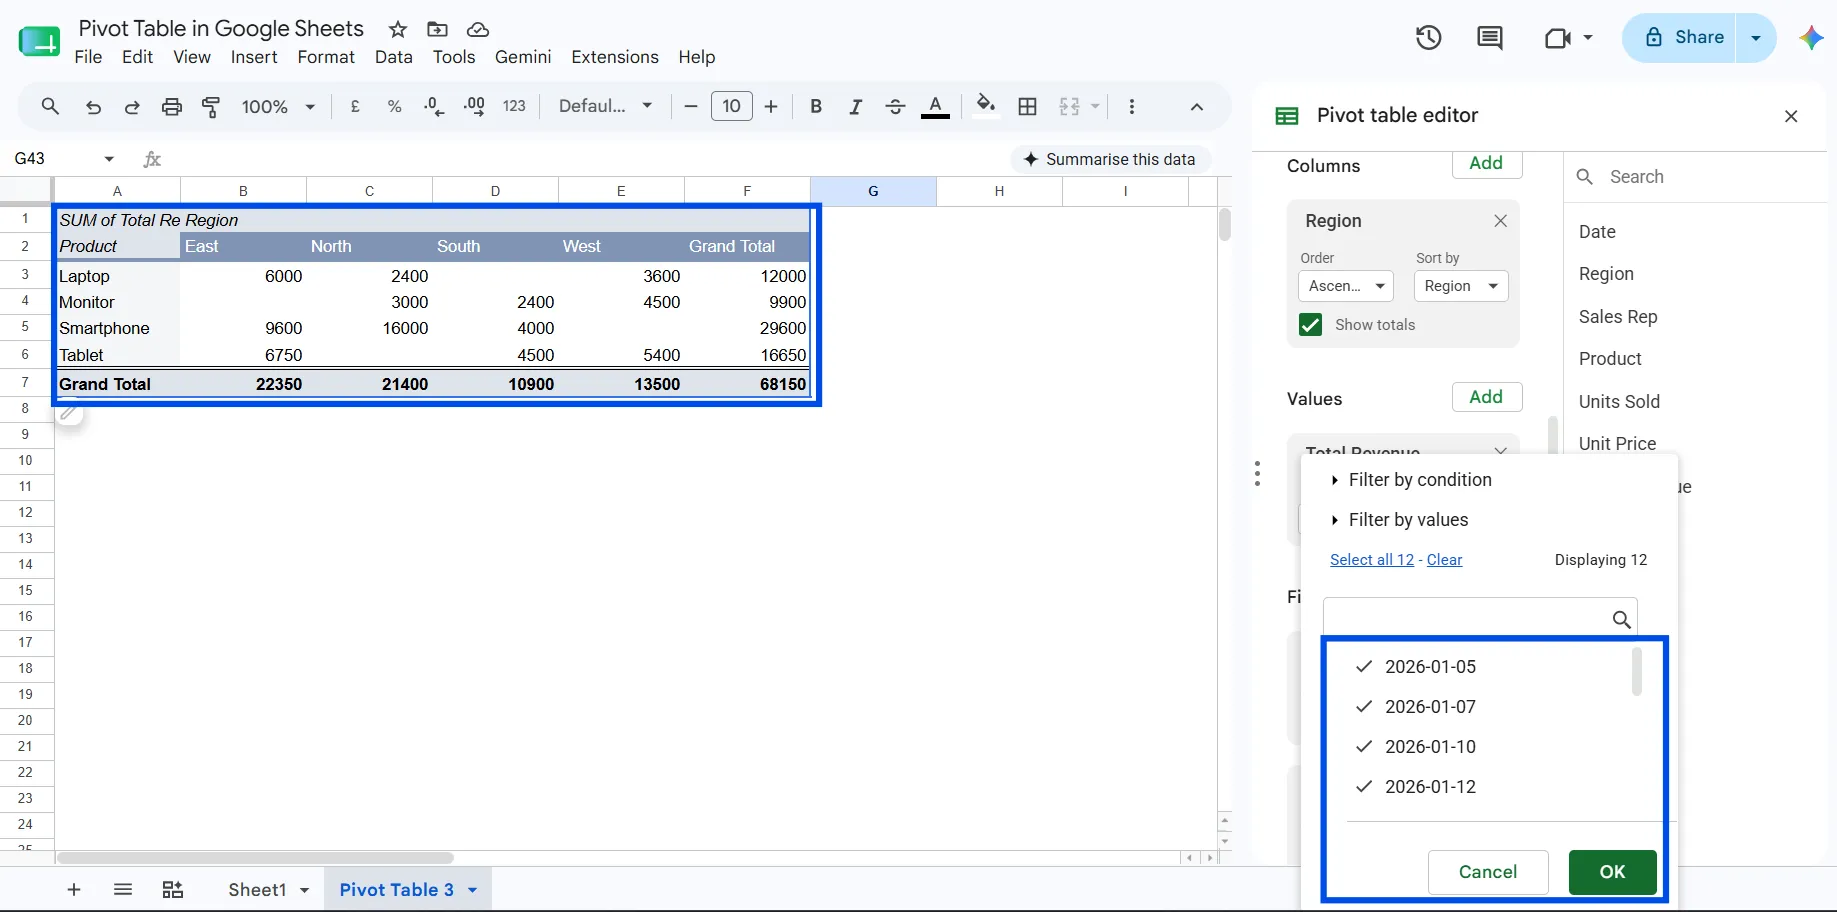
Task: Open version history clock icon
Action: point(1428,38)
